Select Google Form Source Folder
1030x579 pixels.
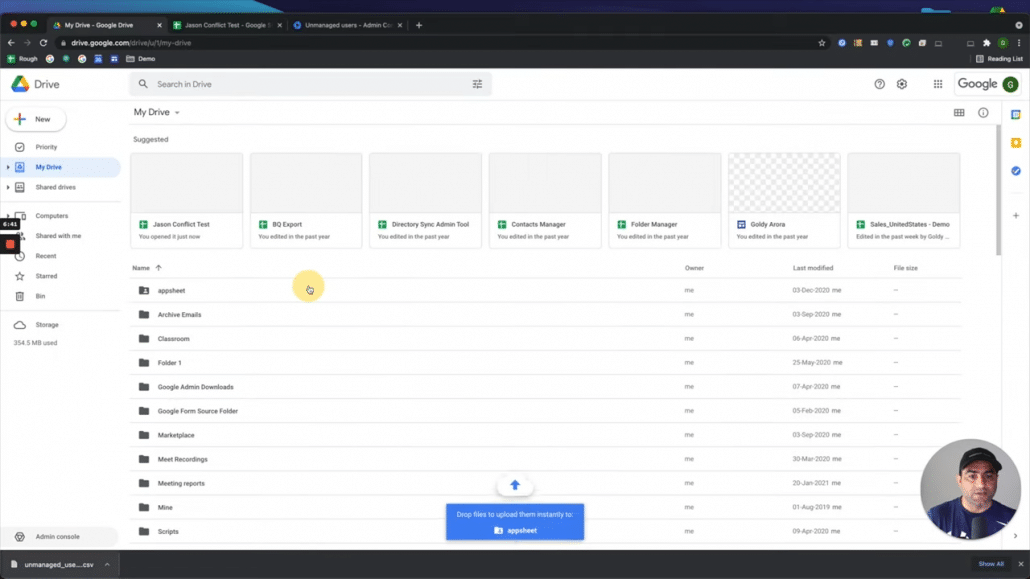[545, 411]
